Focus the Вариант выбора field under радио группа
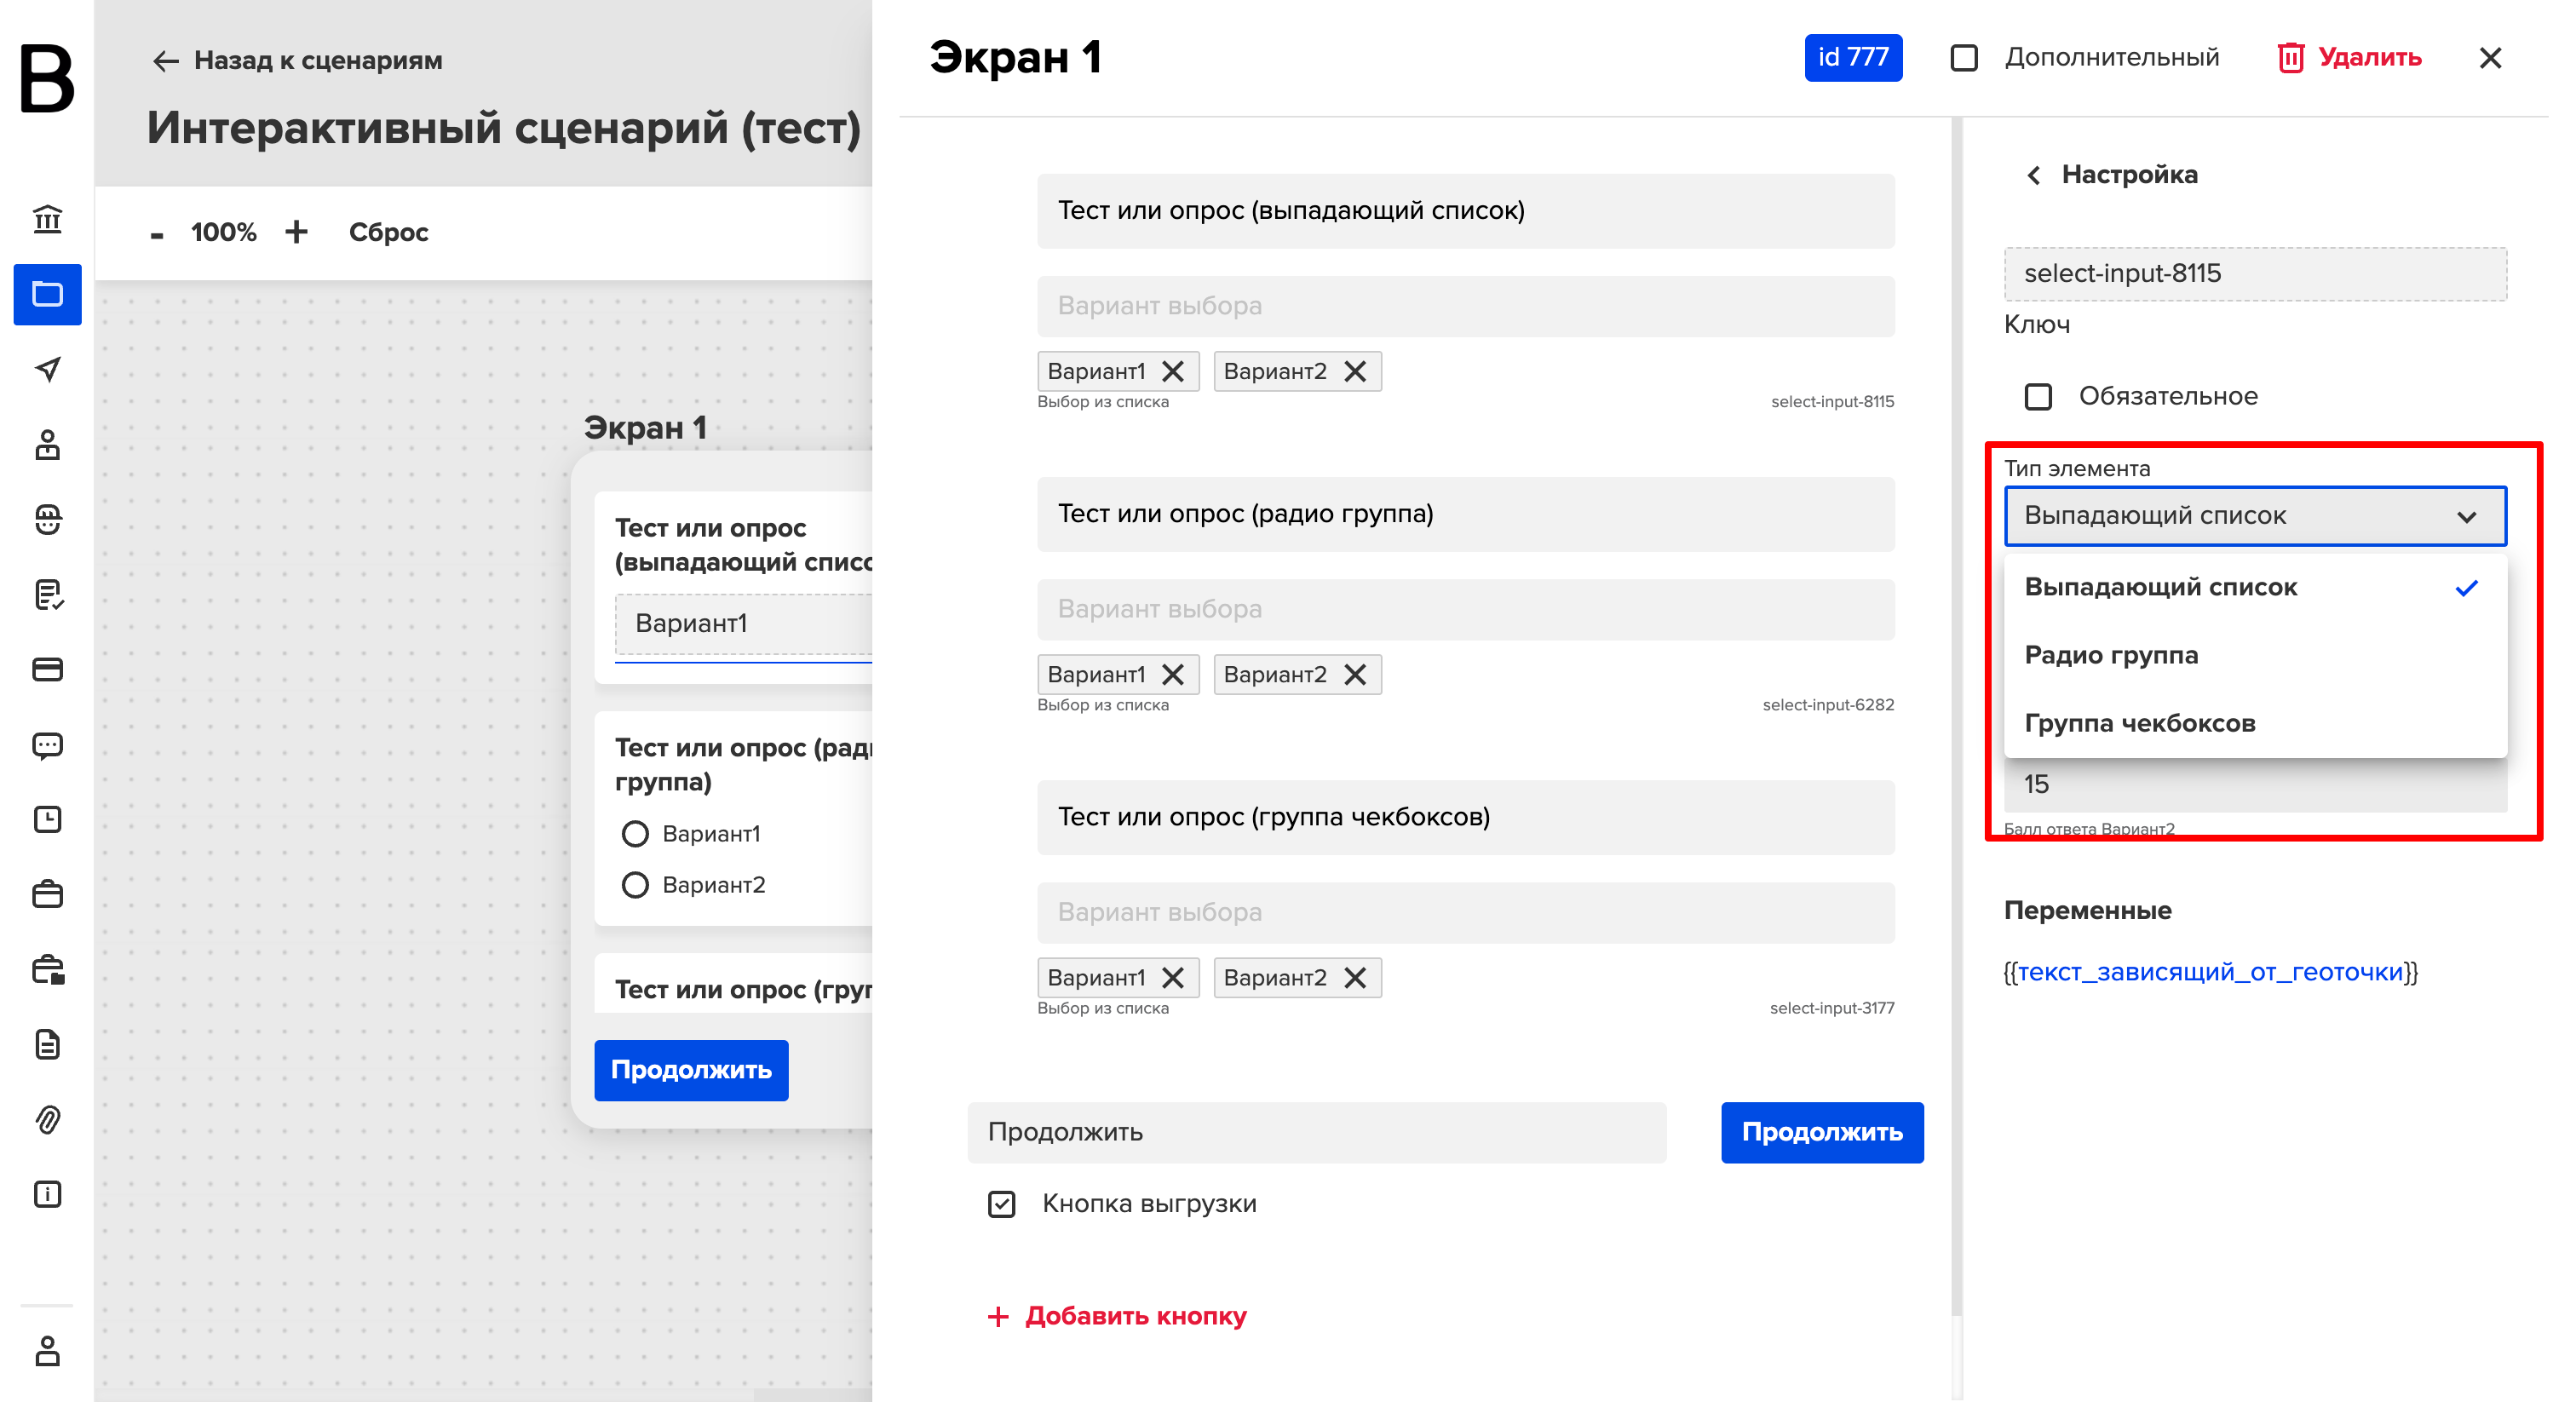The width and height of the screenshot is (2576, 1402). tap(1465, 609)
